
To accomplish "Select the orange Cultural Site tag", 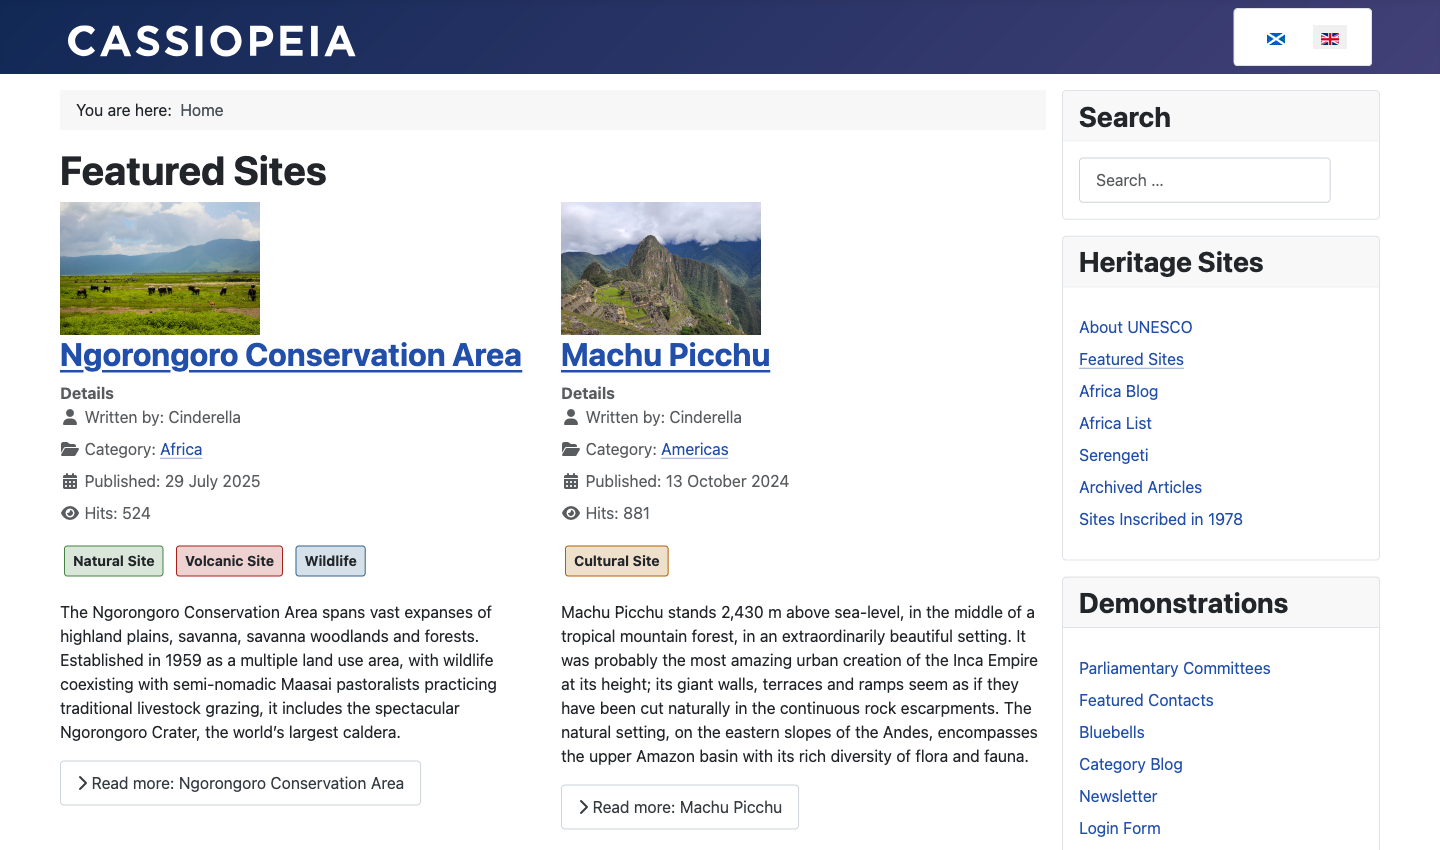I will pyautogui.click(x=617, y=561).
